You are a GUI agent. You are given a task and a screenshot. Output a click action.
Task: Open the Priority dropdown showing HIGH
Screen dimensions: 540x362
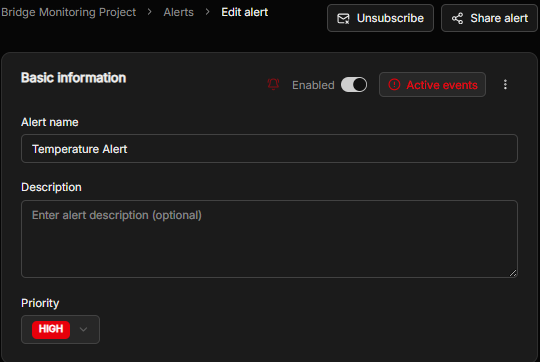pos(61,330)
